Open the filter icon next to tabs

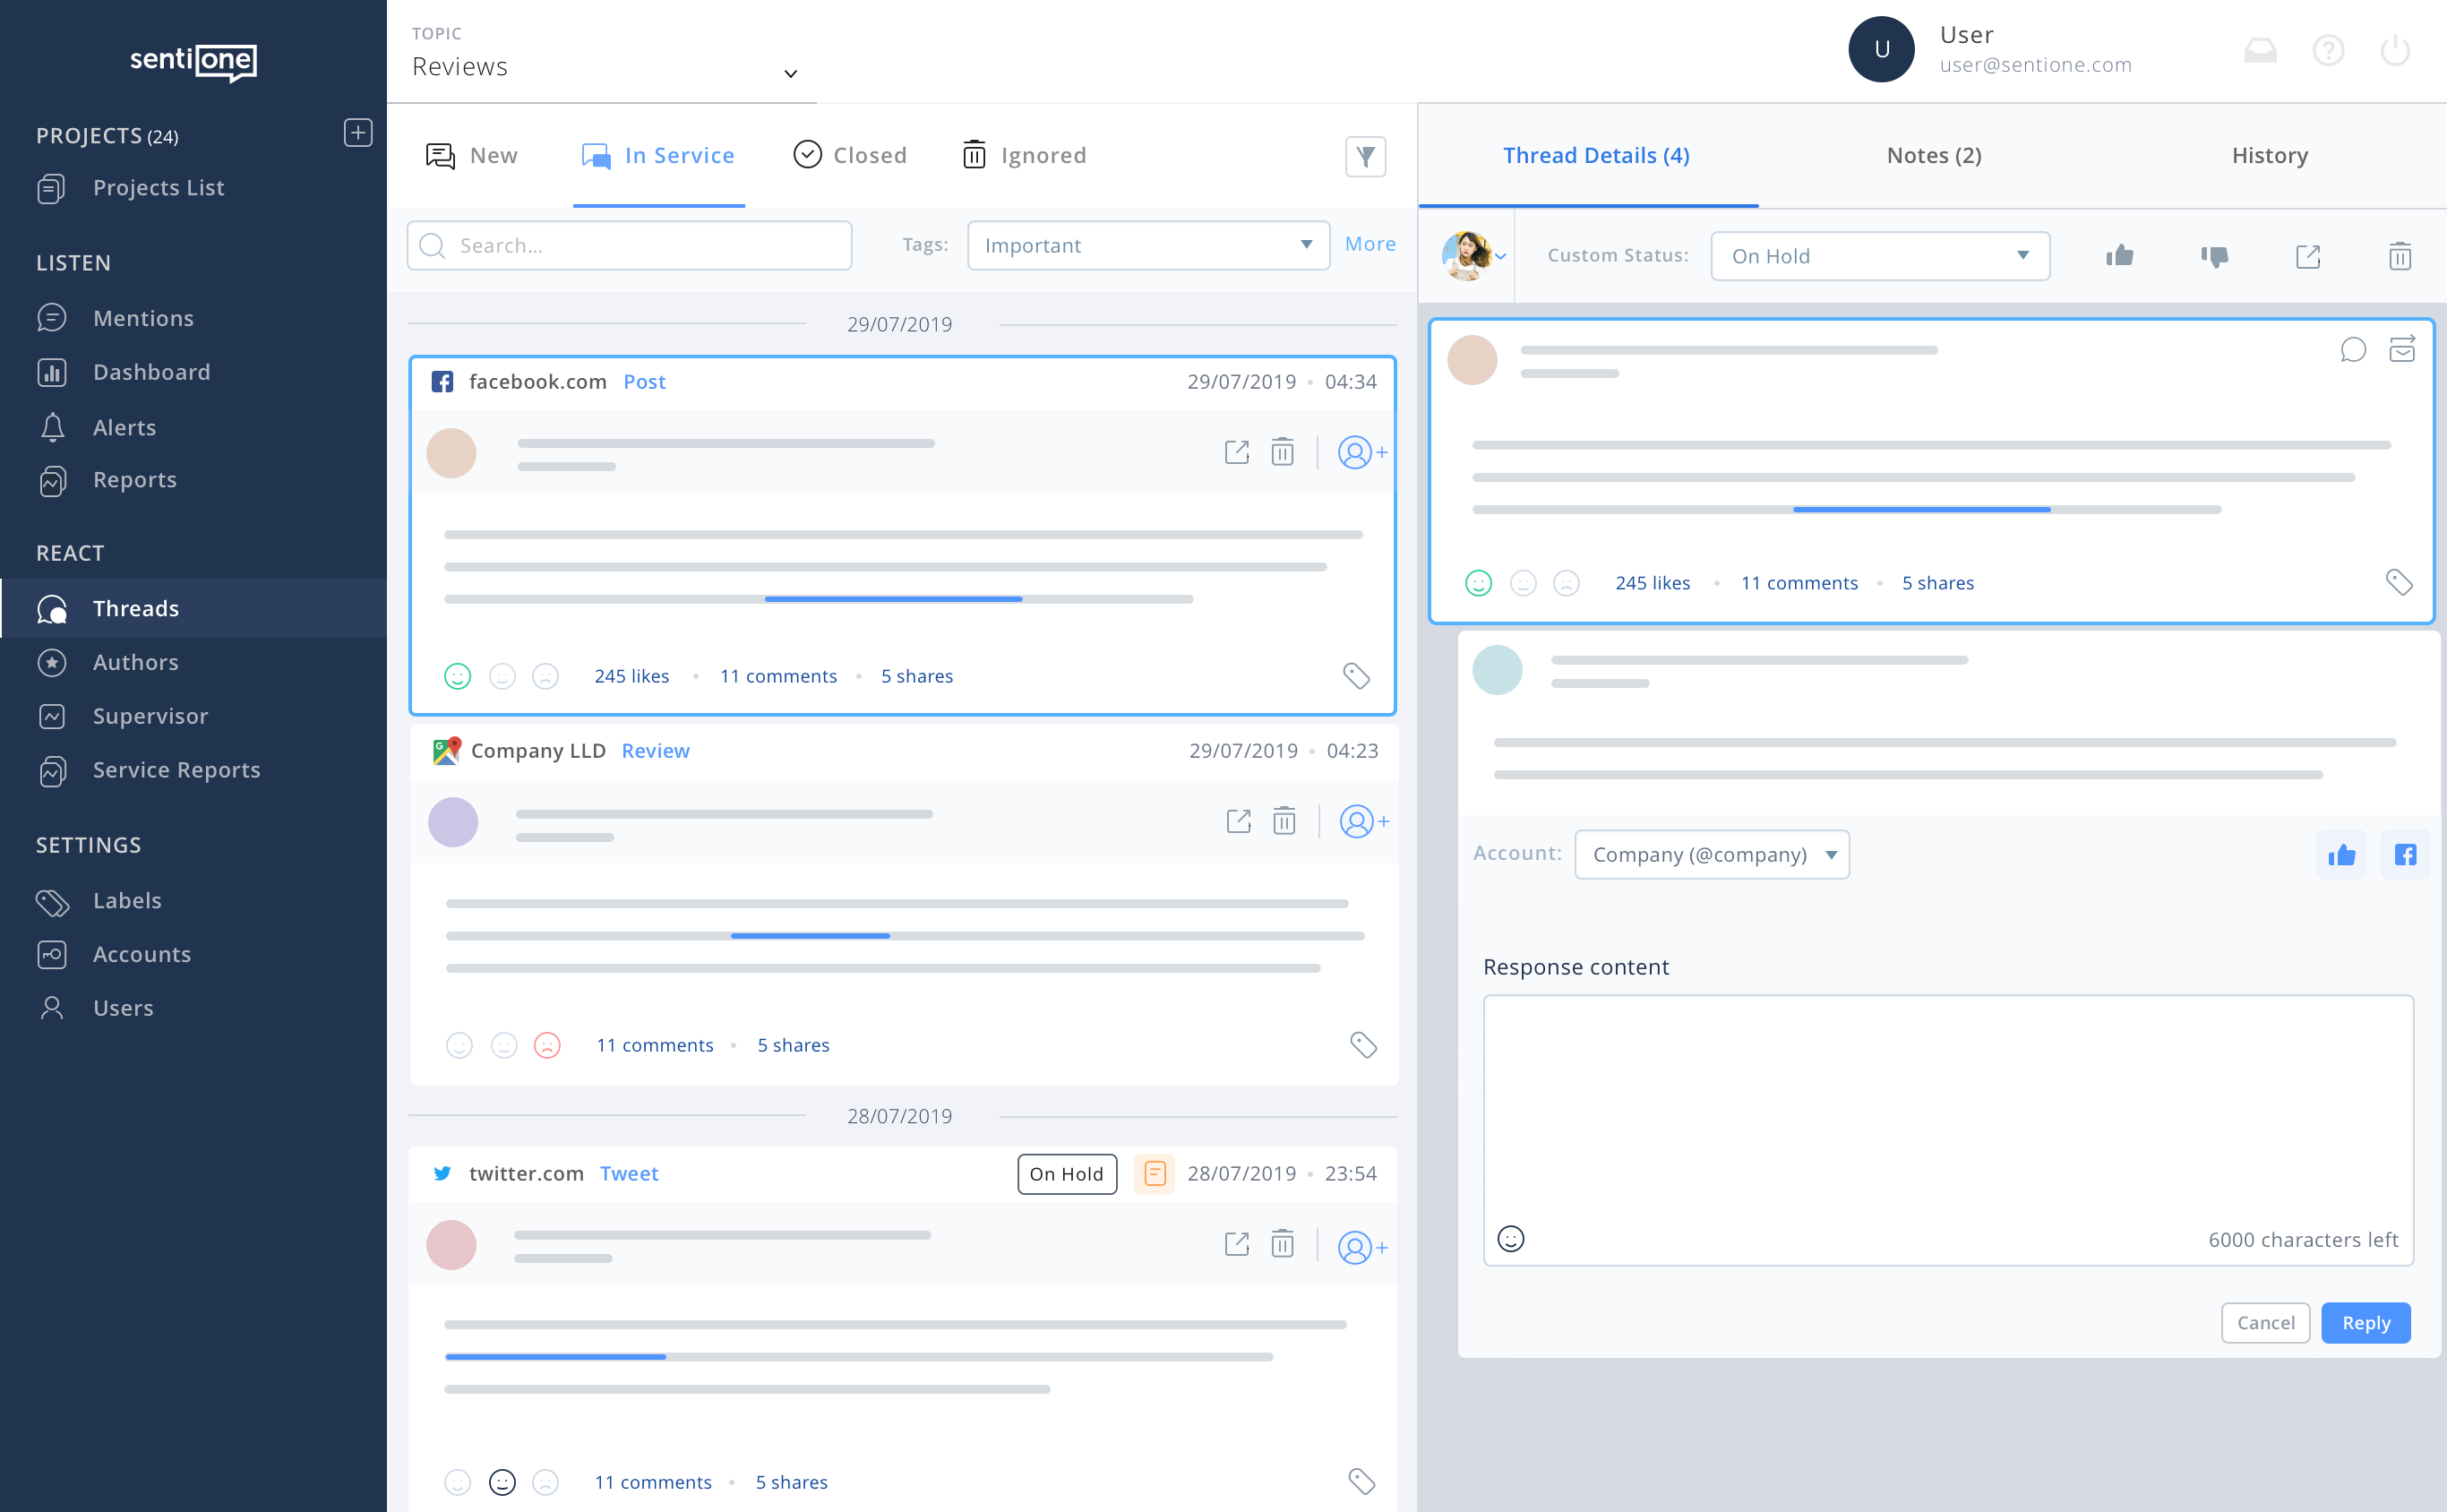click(1366, 156)
